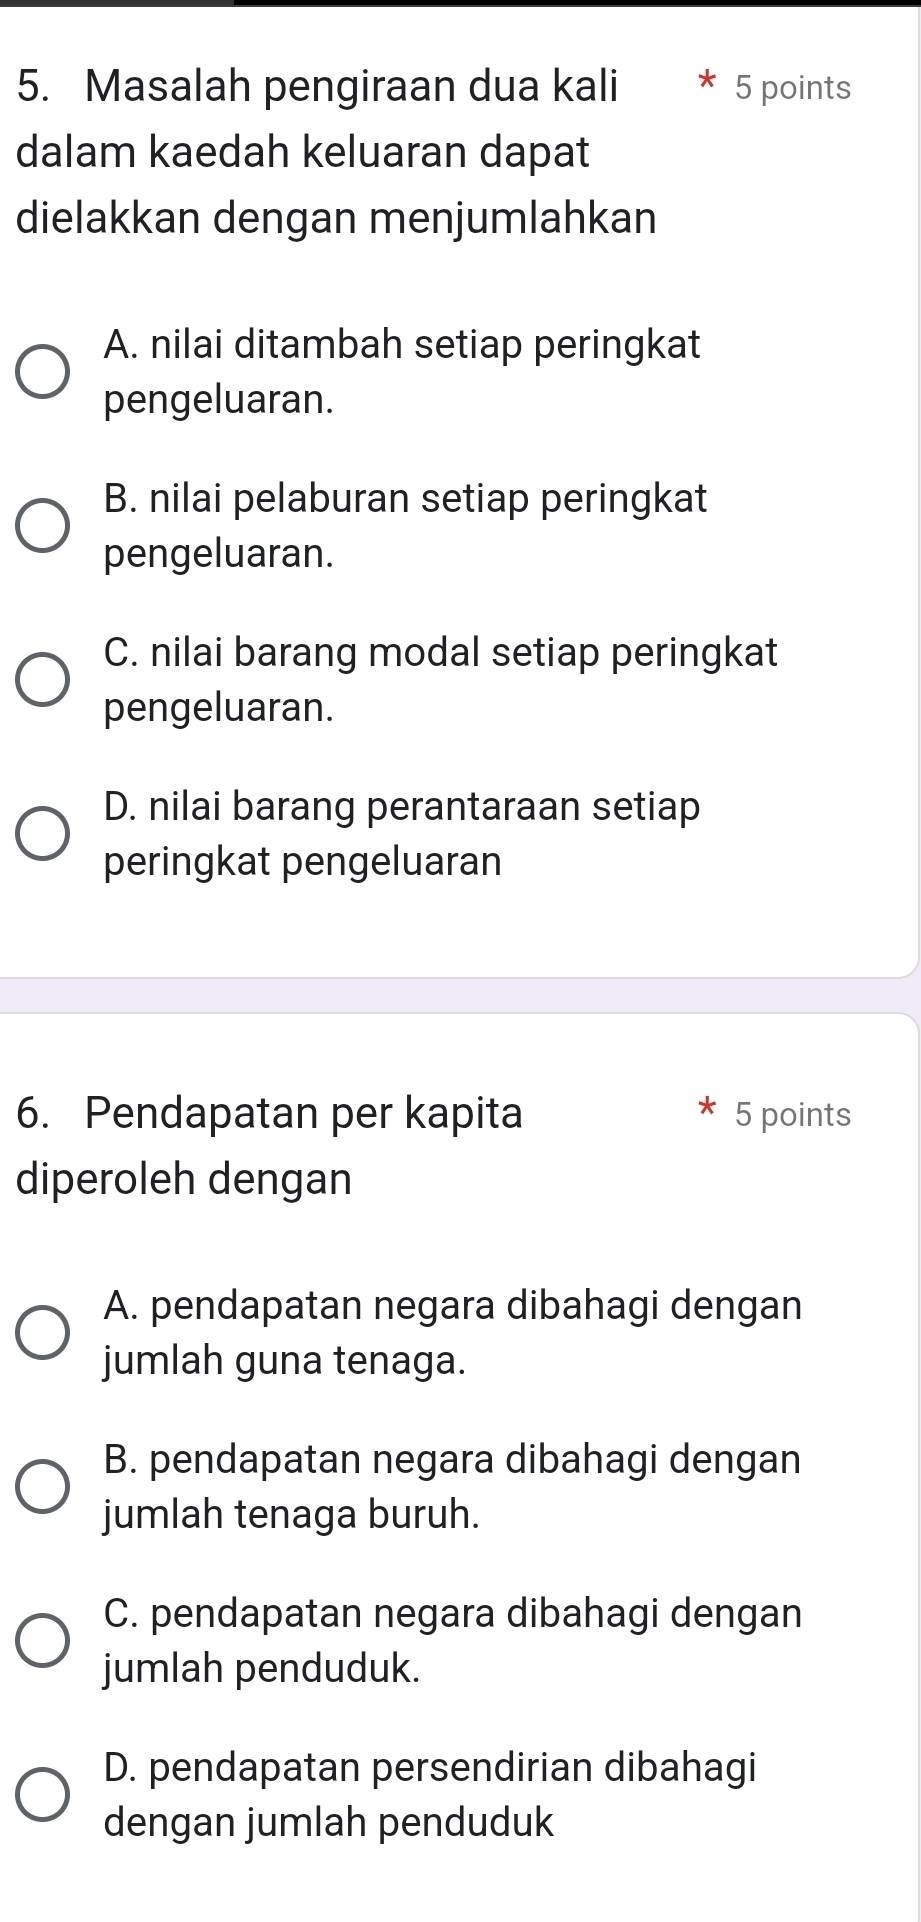Click label 'peringkat pengeluaran' of option D

[x=303, y=862]
